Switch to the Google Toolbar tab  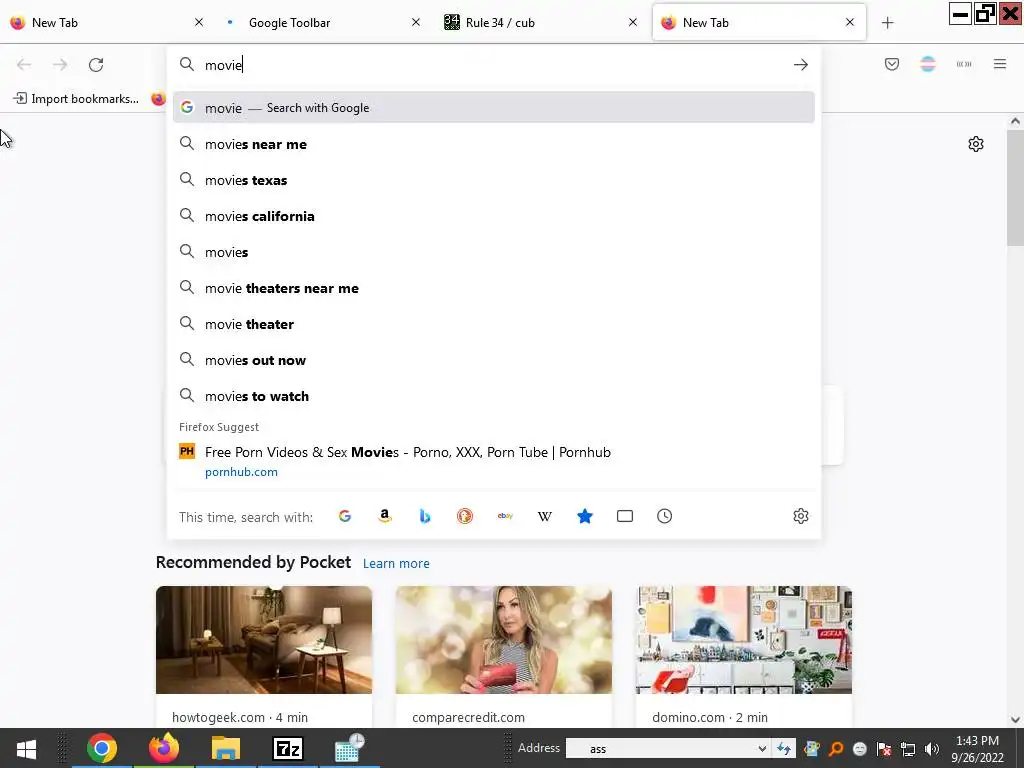pyautogui.click(x=325, y=23)
